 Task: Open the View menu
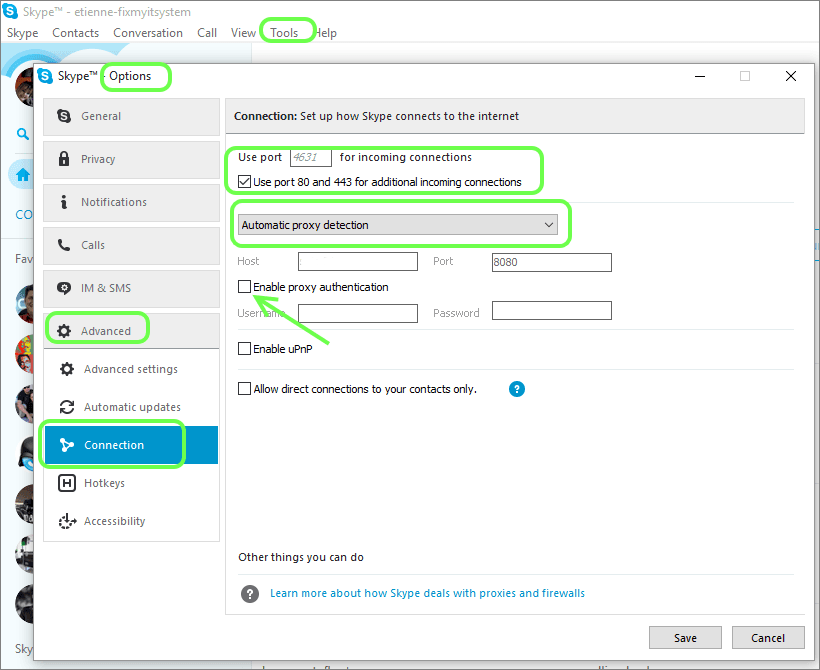pyautogui.click(x=243, y=33)
